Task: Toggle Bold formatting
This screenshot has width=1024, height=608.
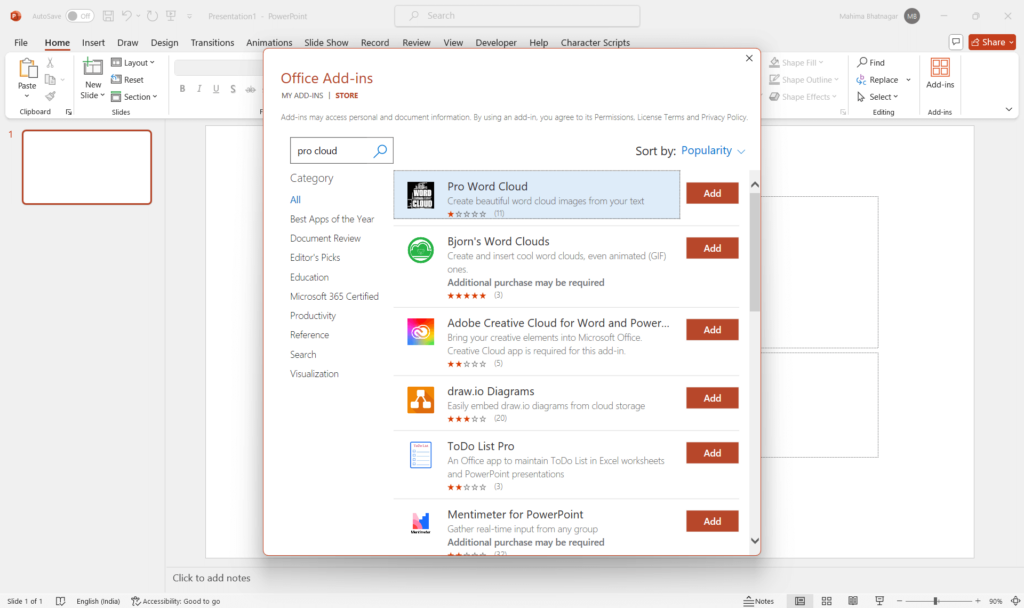Action: point(182,88)
